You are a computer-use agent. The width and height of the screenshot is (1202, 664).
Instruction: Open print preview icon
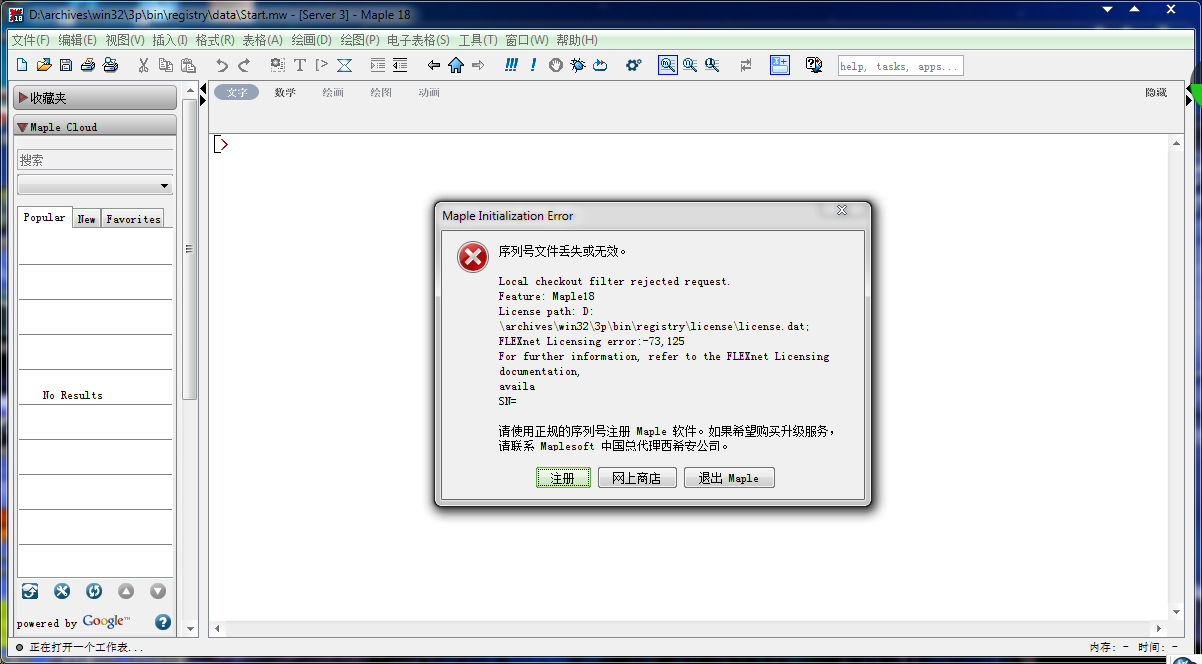point(110,66)
